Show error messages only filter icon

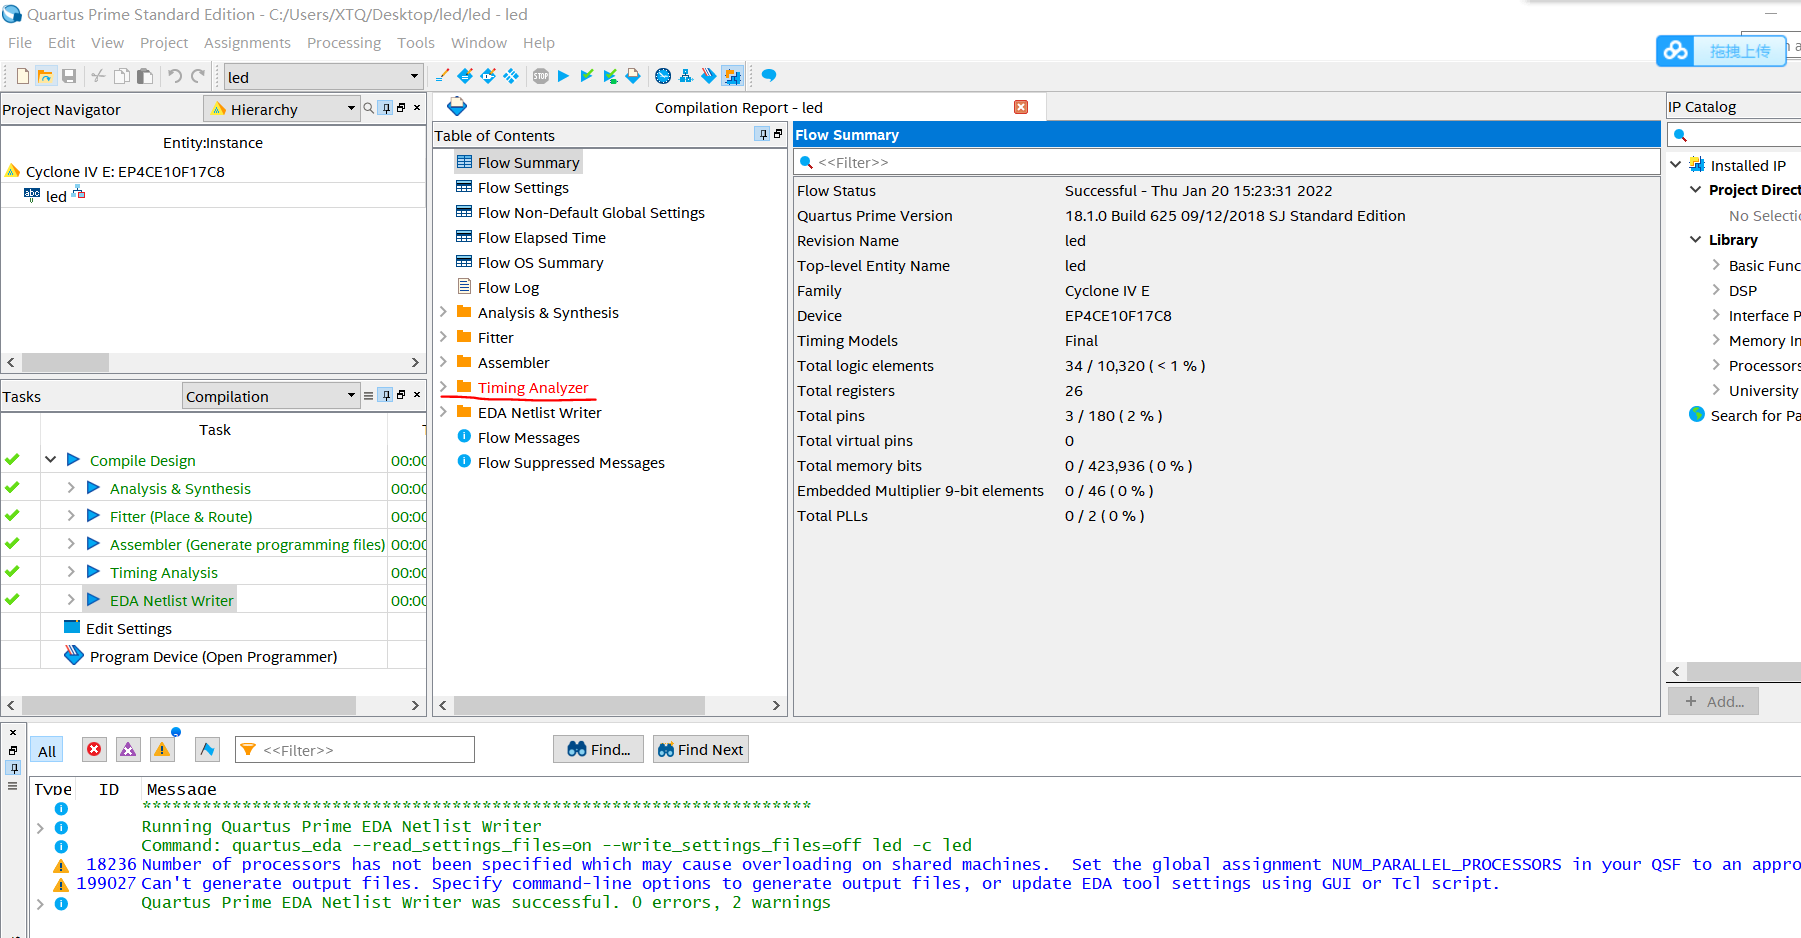pos(94,749)
